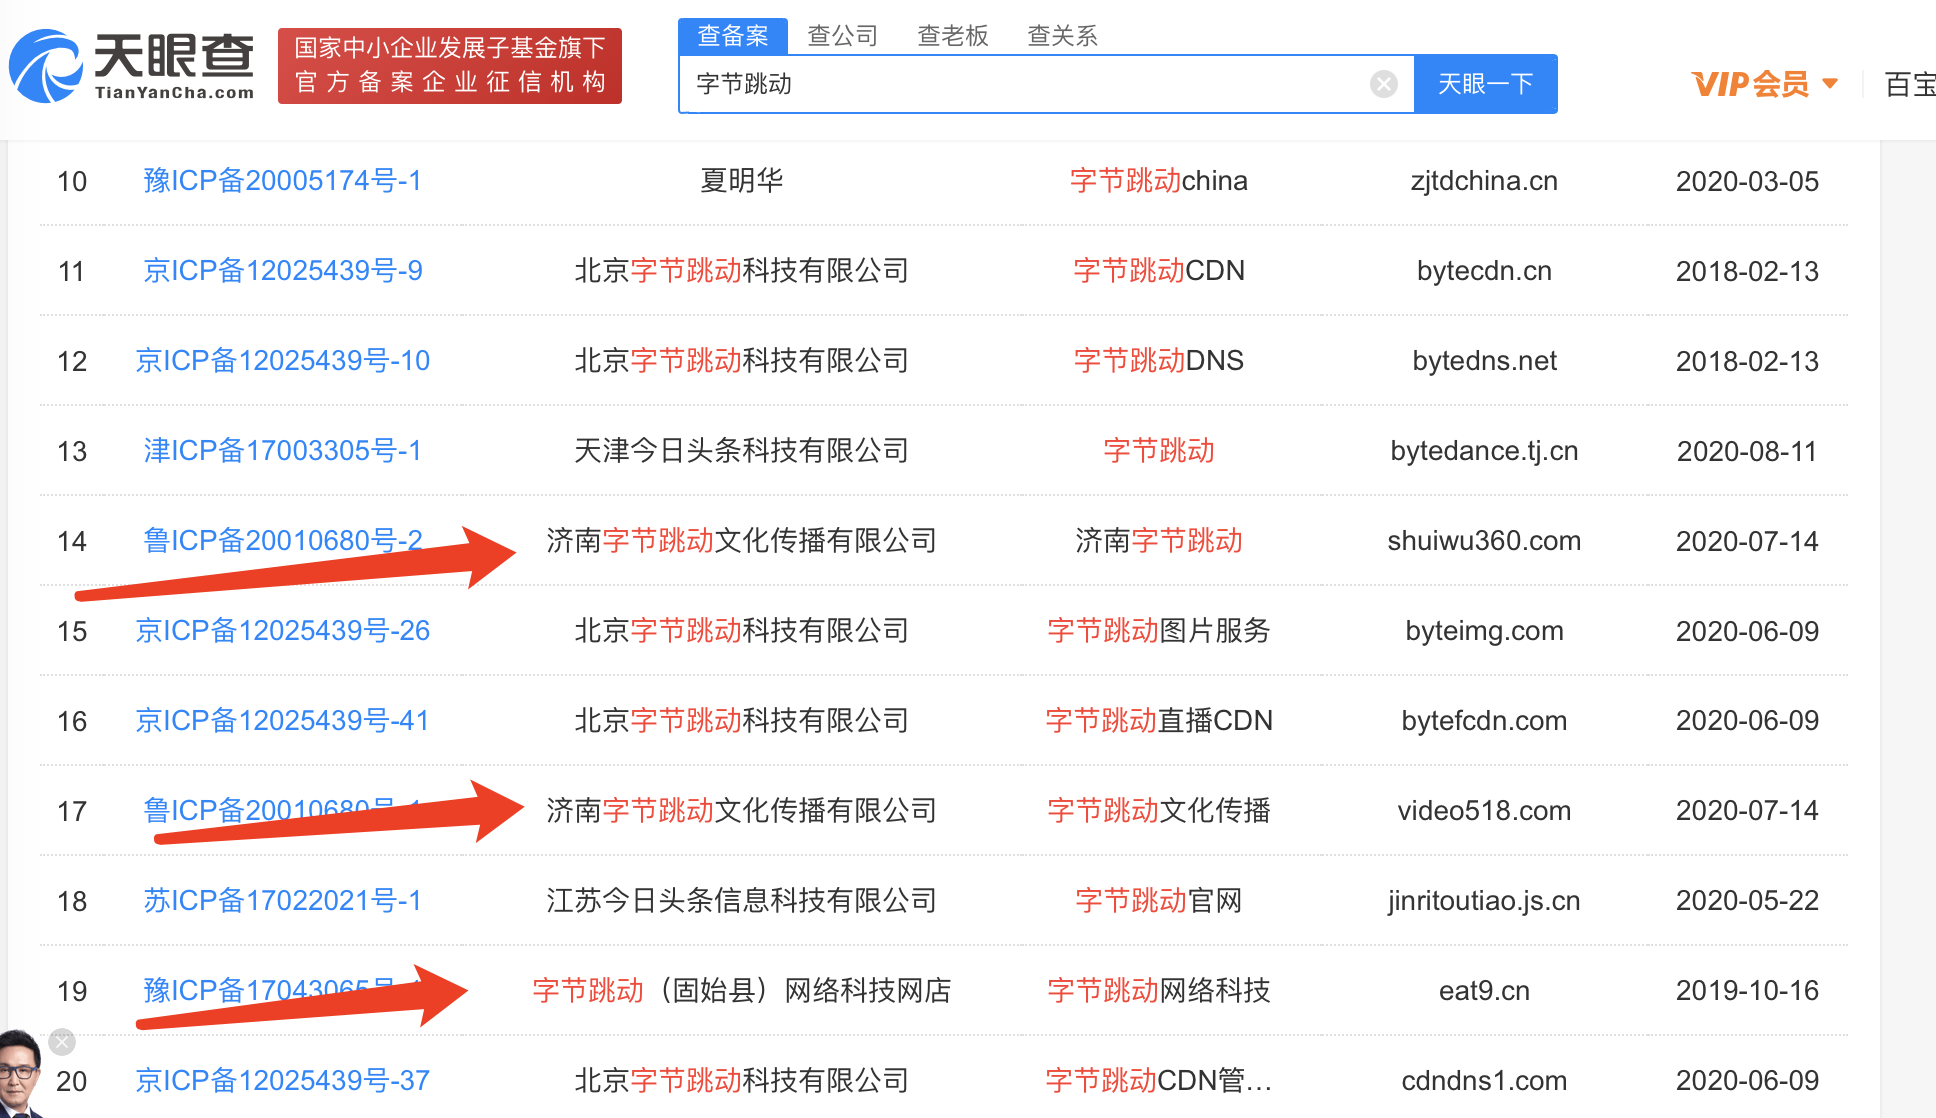Click the 百宝 menu item at right
Viewport: 1936px width, 1118px height.
coord(1908,84)
